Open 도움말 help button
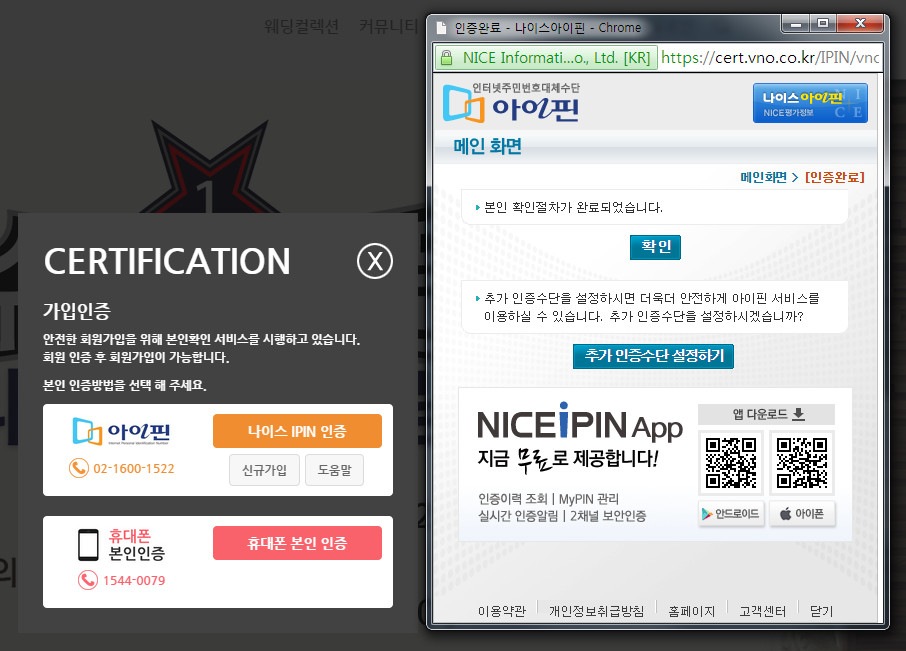Viewport: 906px width, 651px height. coord(335,470)
